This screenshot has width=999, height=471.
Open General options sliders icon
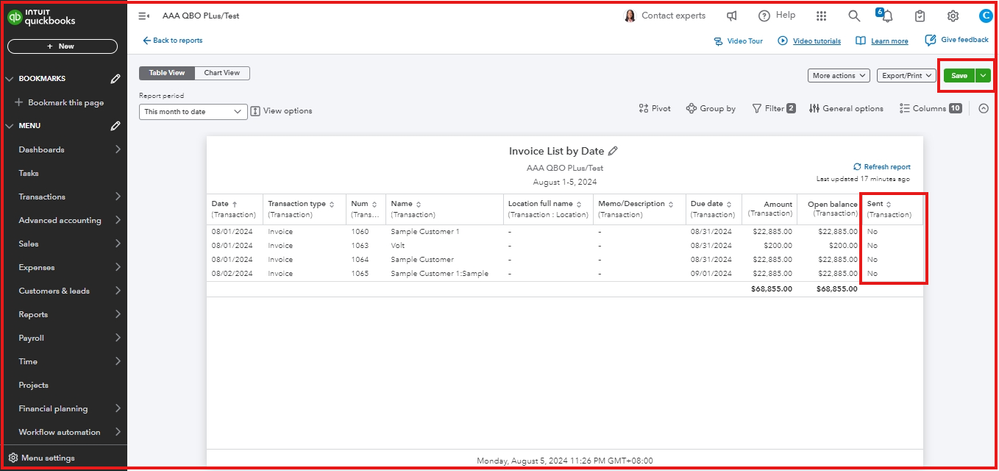point(814,109)
